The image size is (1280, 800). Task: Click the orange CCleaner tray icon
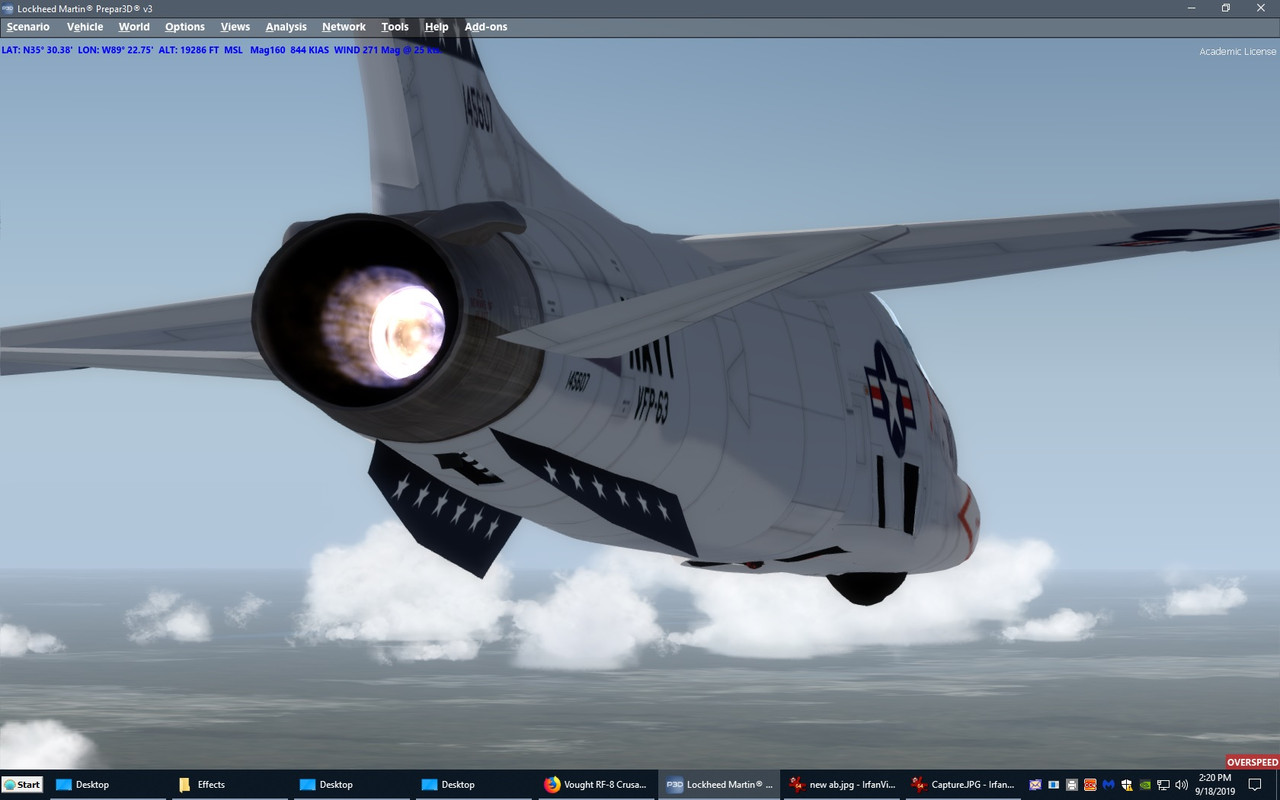point(1090,785)
